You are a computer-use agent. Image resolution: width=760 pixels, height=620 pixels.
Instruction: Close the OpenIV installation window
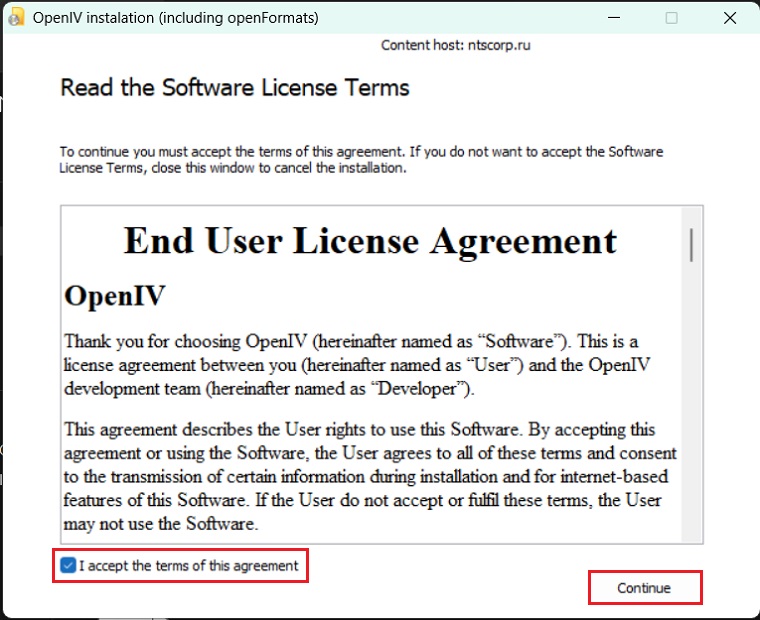pos(730,18)
